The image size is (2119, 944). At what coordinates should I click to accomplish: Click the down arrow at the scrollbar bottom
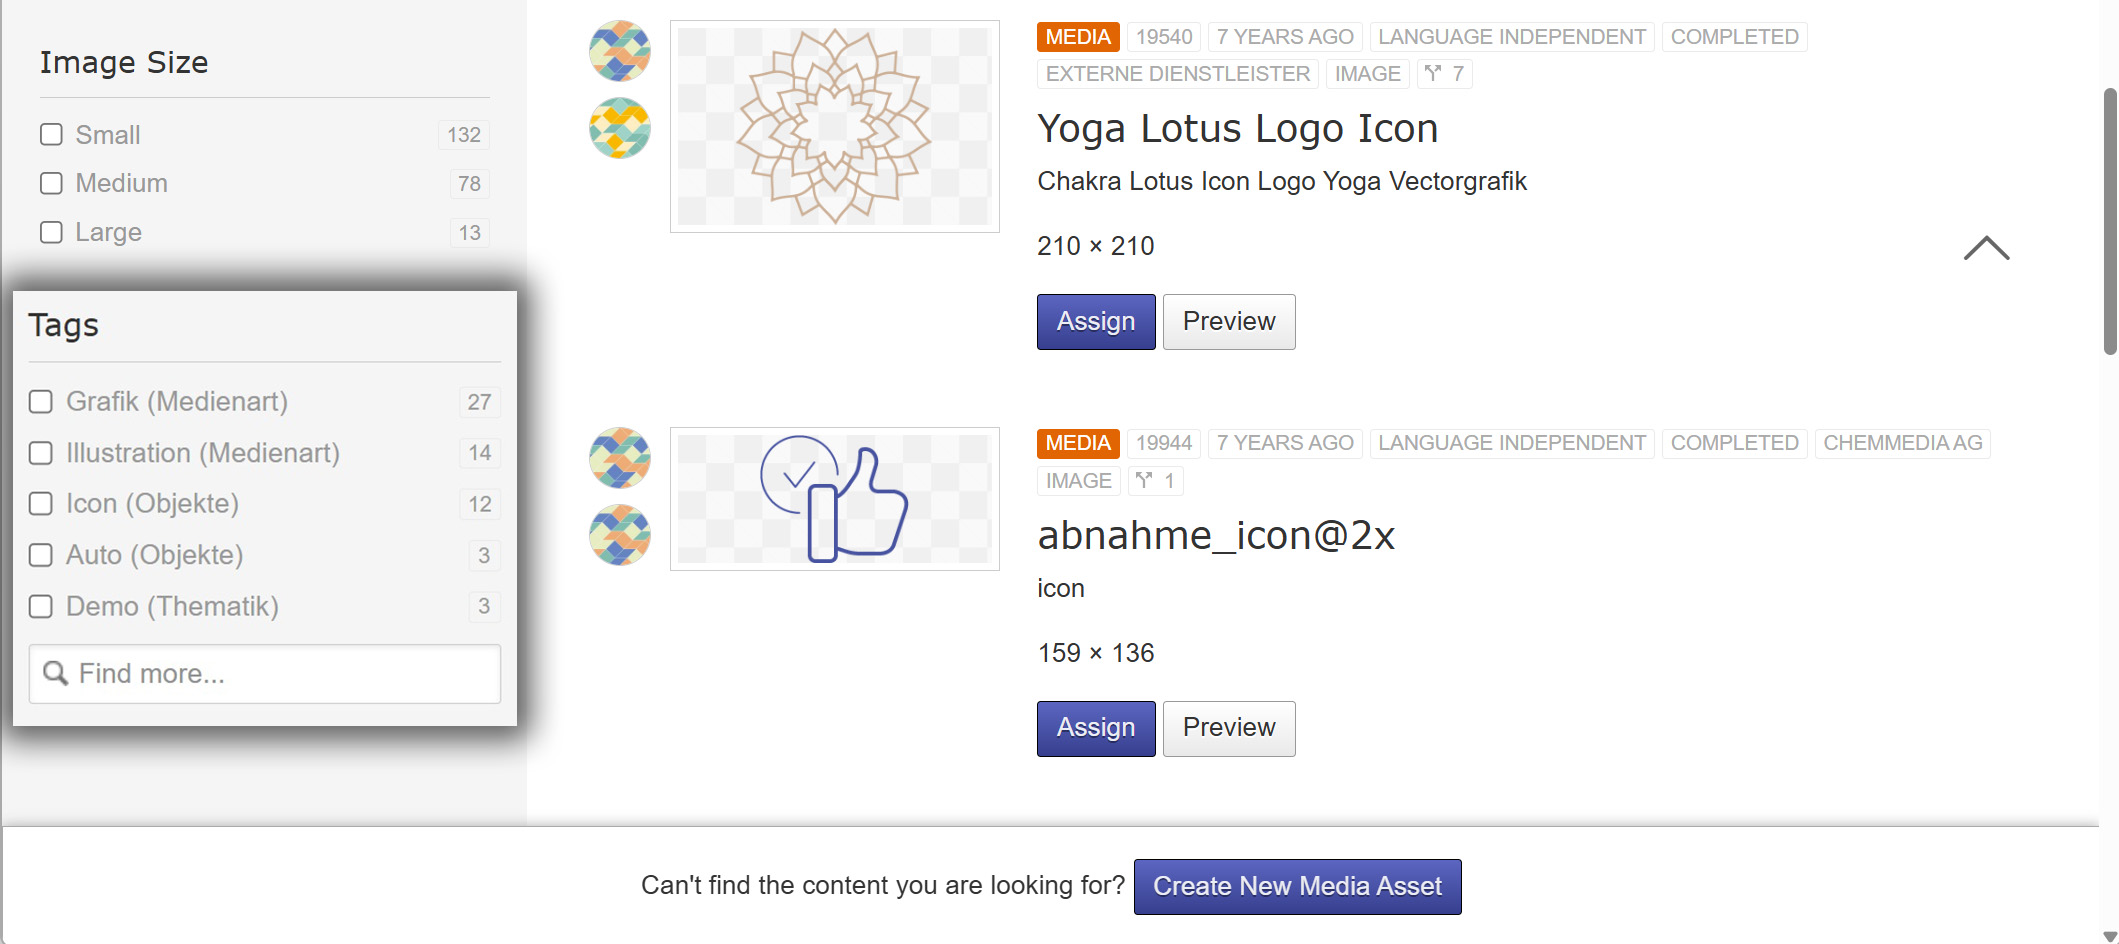(x=2109, y=935)
